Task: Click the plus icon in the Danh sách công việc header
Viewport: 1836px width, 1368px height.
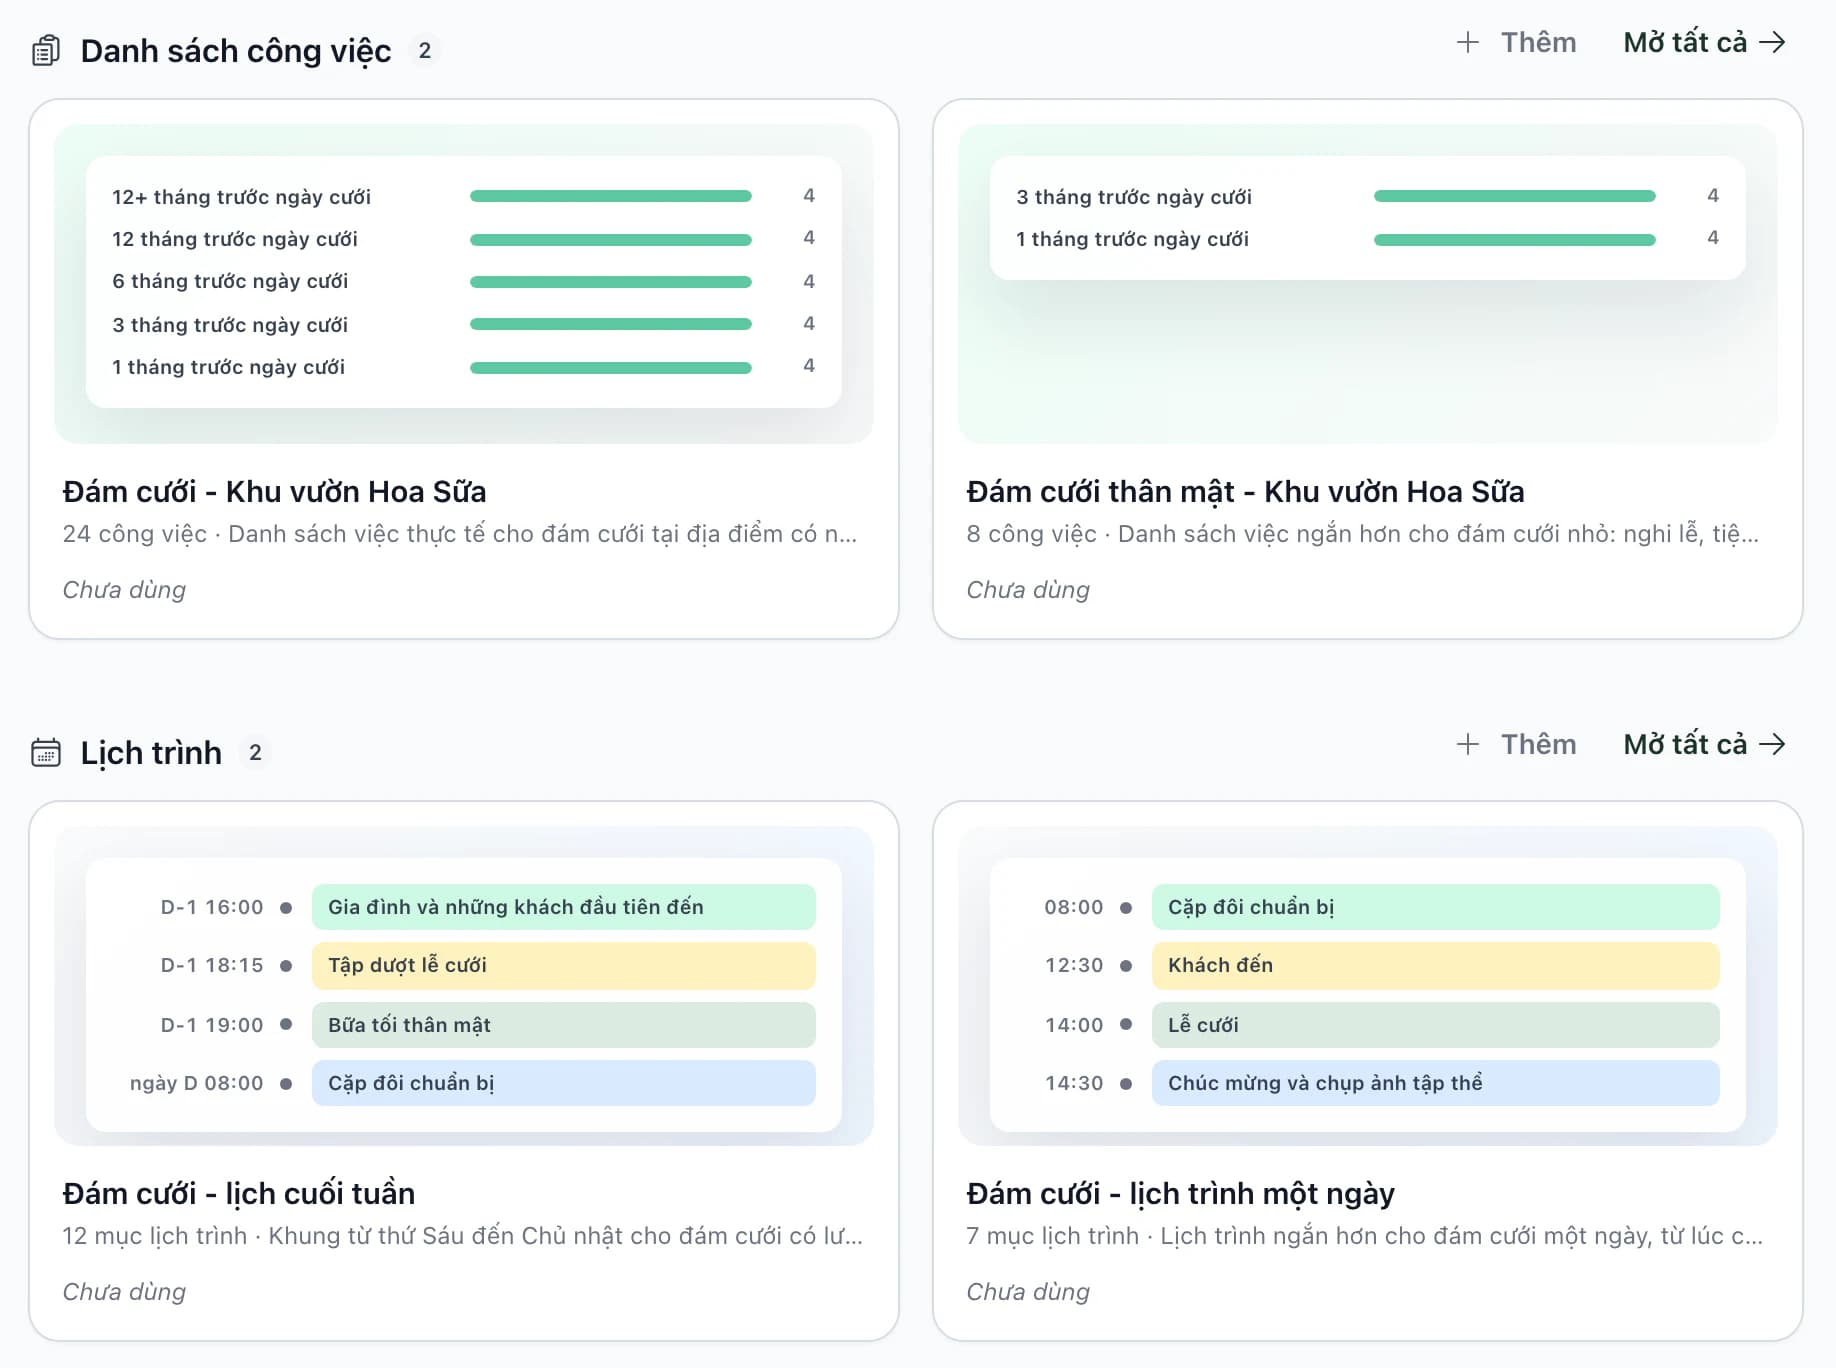Action: [x=1467, y=42]
